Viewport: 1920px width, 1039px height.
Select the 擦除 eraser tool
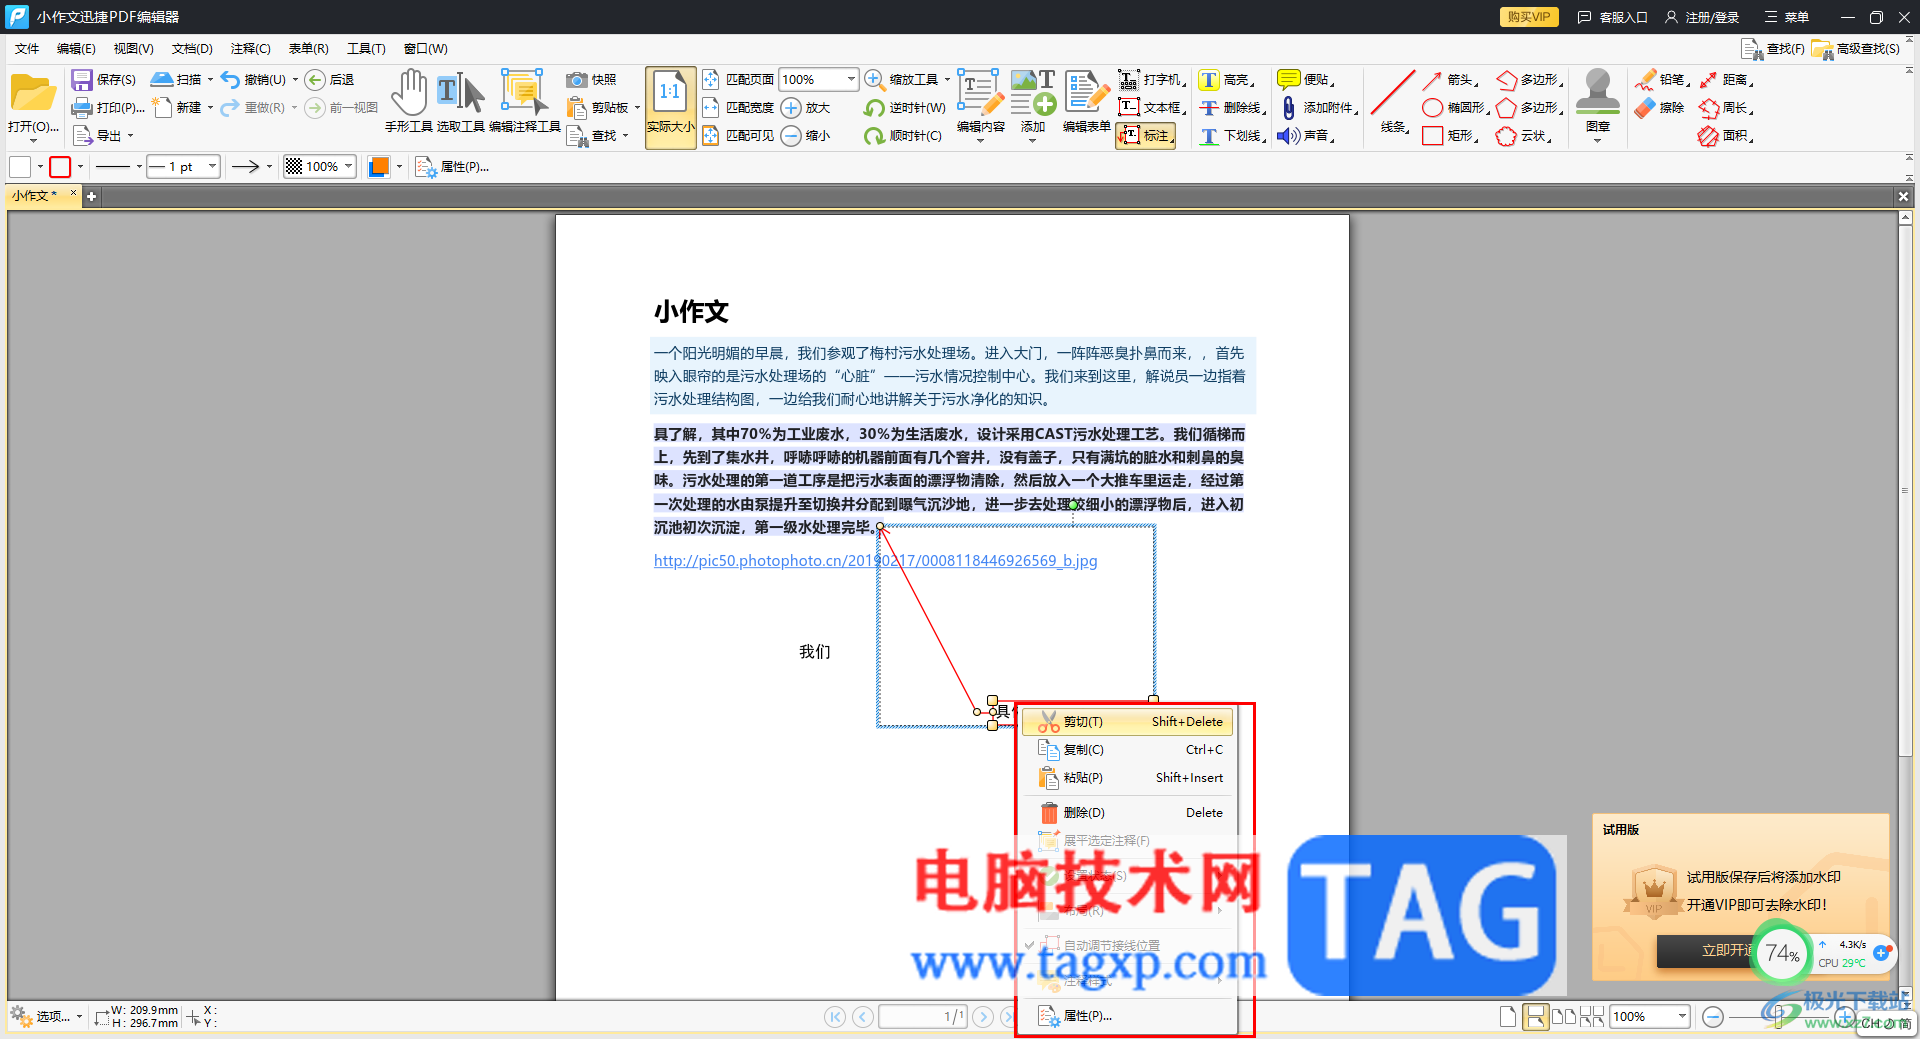[x=1660, y=108]
